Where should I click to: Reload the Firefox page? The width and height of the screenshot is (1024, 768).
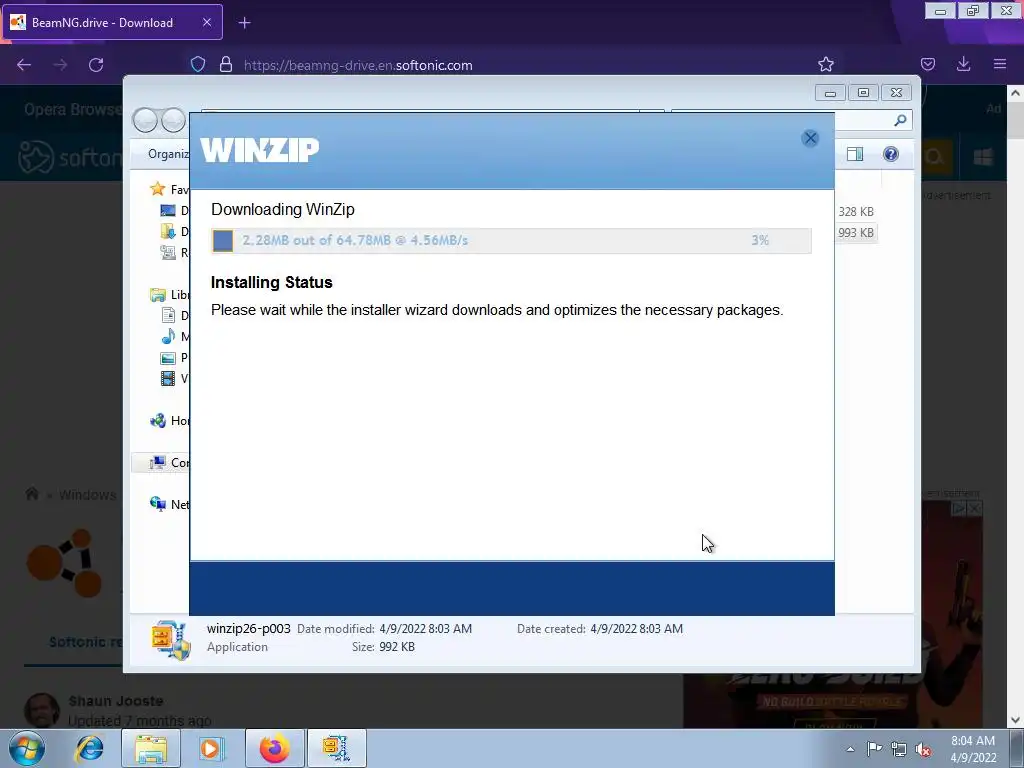point(96,65)
